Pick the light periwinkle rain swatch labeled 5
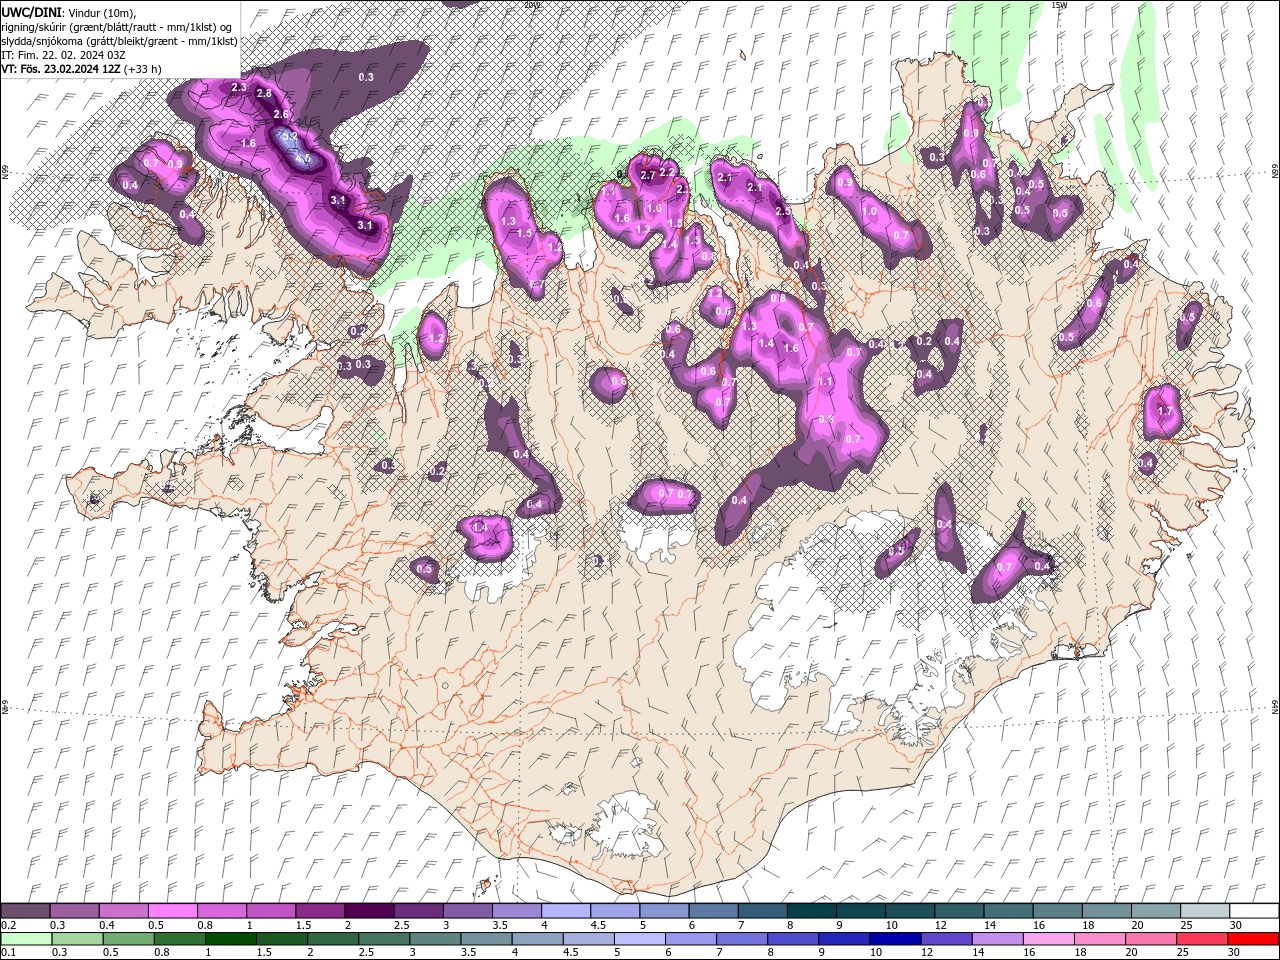This screenshot has width=1280, height=960. pos(640,939)
